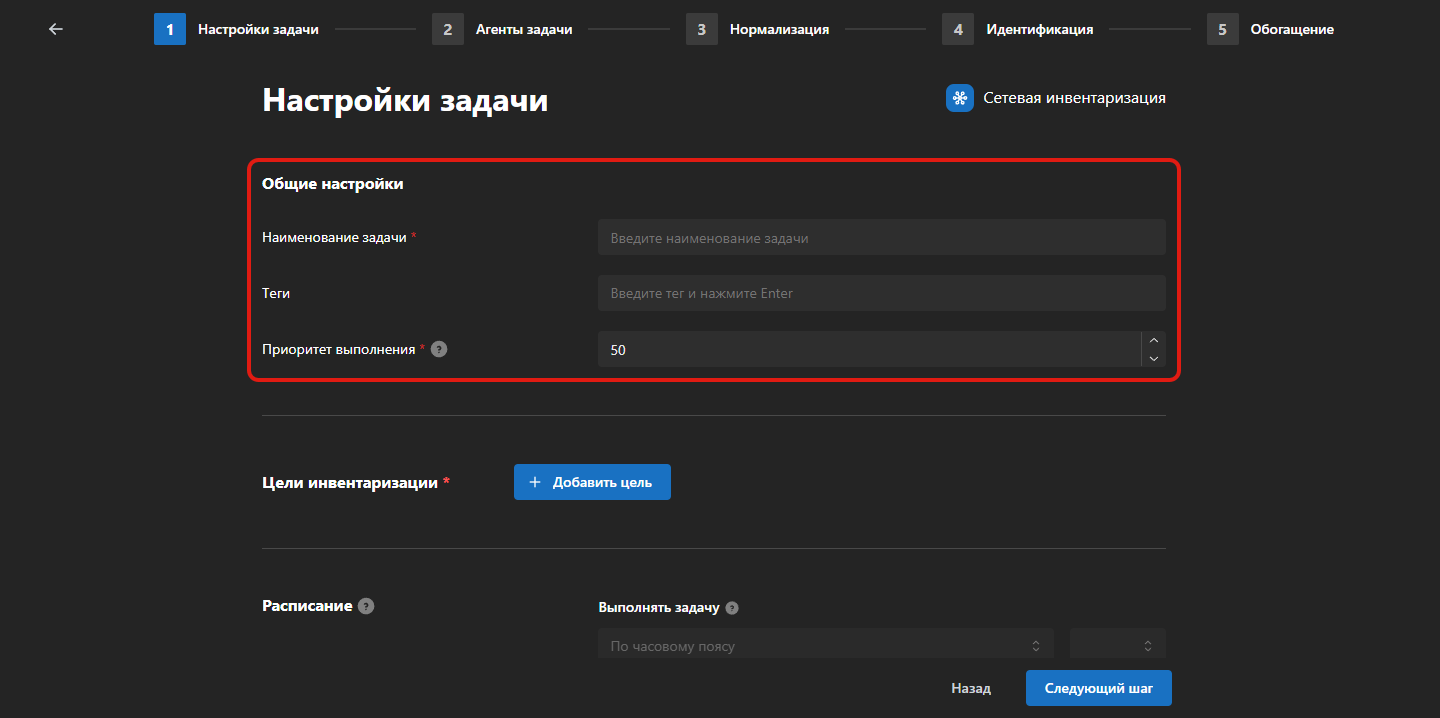1440x718 pixels.
Task: Open help icon next to Выполнять задачу
Action: [x=732, y=608]
